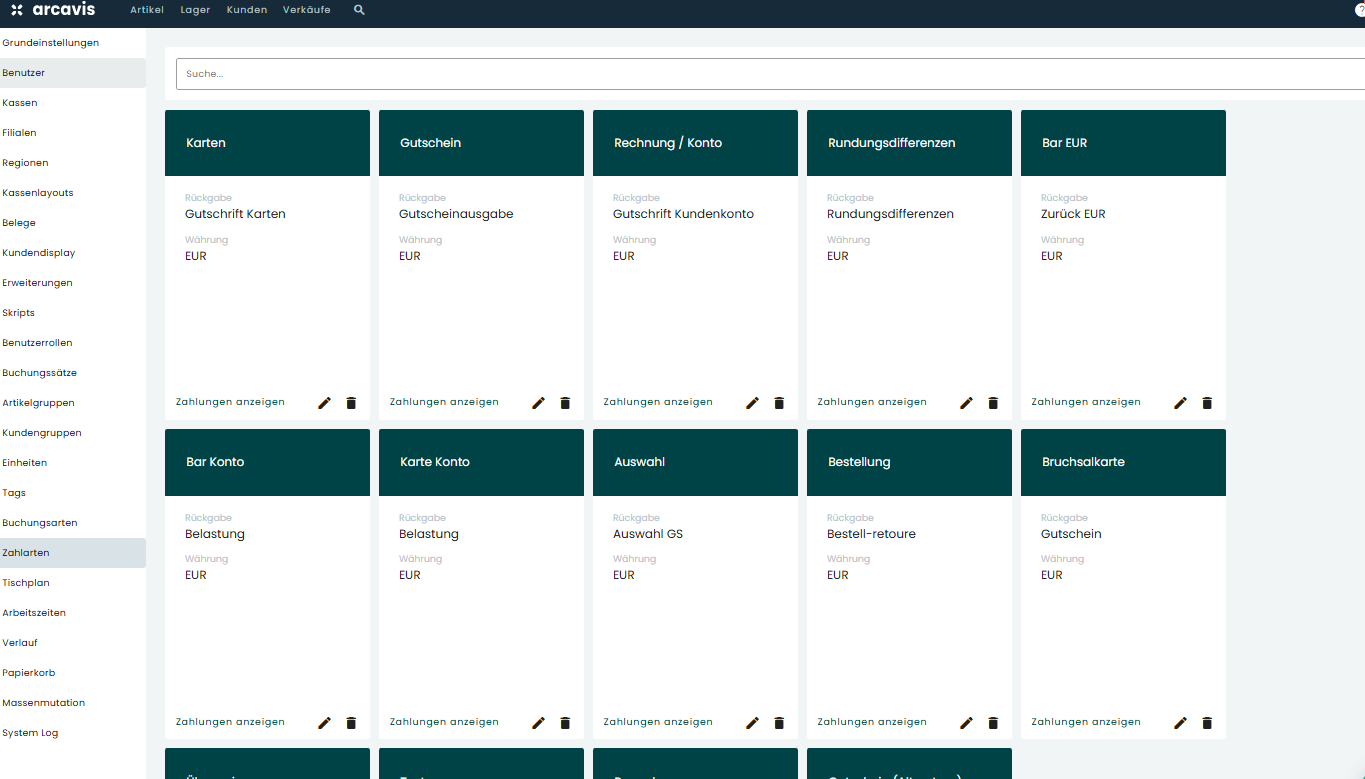The width and height of the screenshot is (1365, 779).
Task: Delete the Karte Konto payment type
Action: [x=565, y=723]
